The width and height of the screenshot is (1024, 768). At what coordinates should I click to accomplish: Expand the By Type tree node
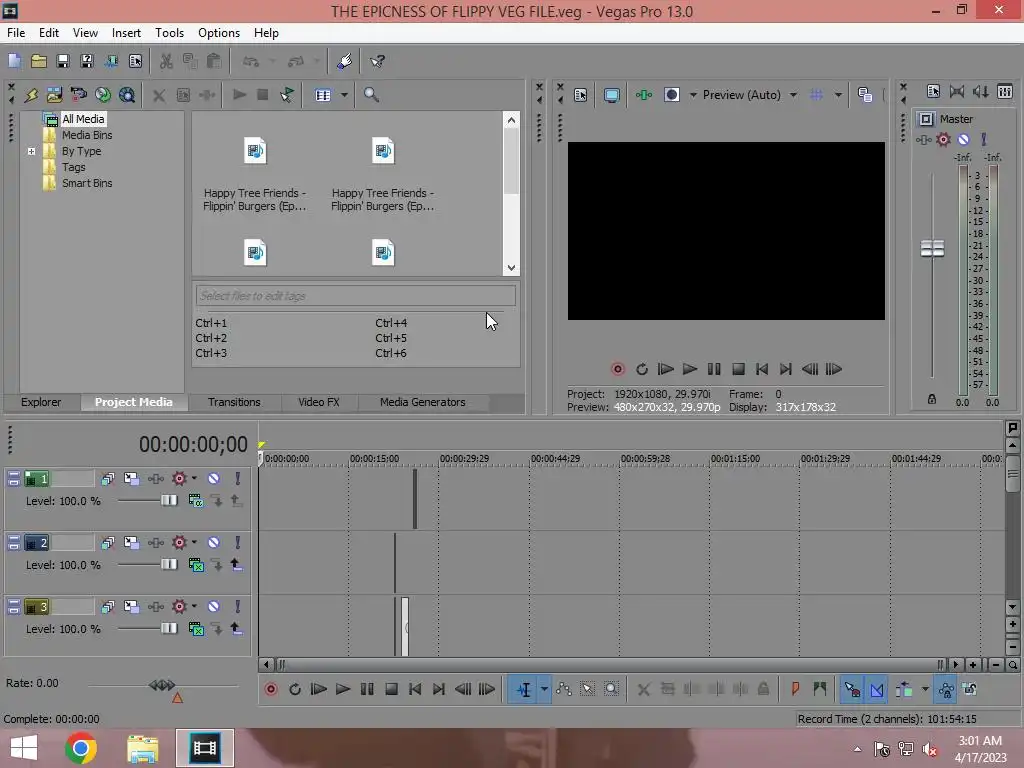[31, 151]
